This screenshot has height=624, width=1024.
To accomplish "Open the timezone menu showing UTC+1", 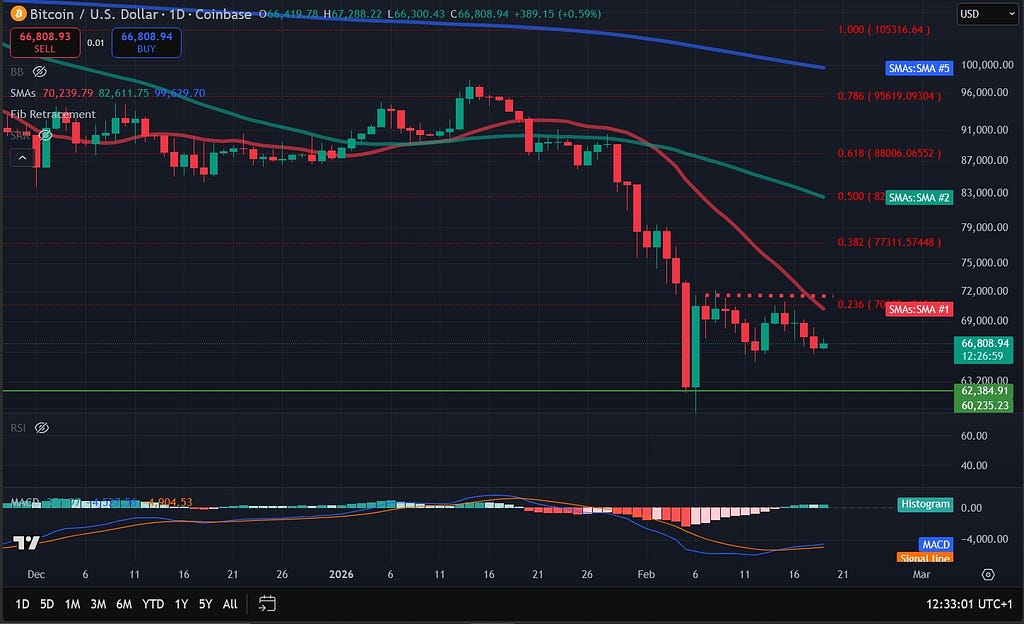I will tap(969, 603).
